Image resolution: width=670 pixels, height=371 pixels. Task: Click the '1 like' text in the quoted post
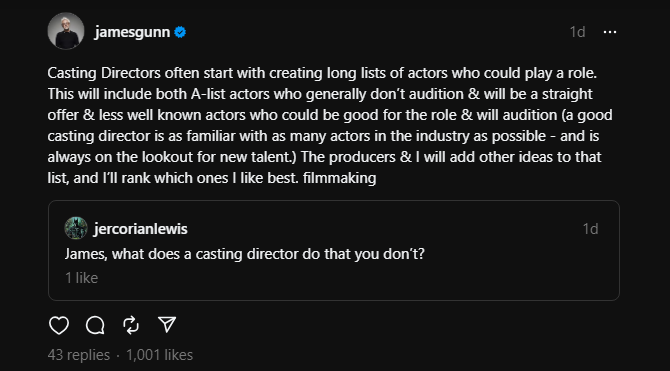(x=82, y=278)
